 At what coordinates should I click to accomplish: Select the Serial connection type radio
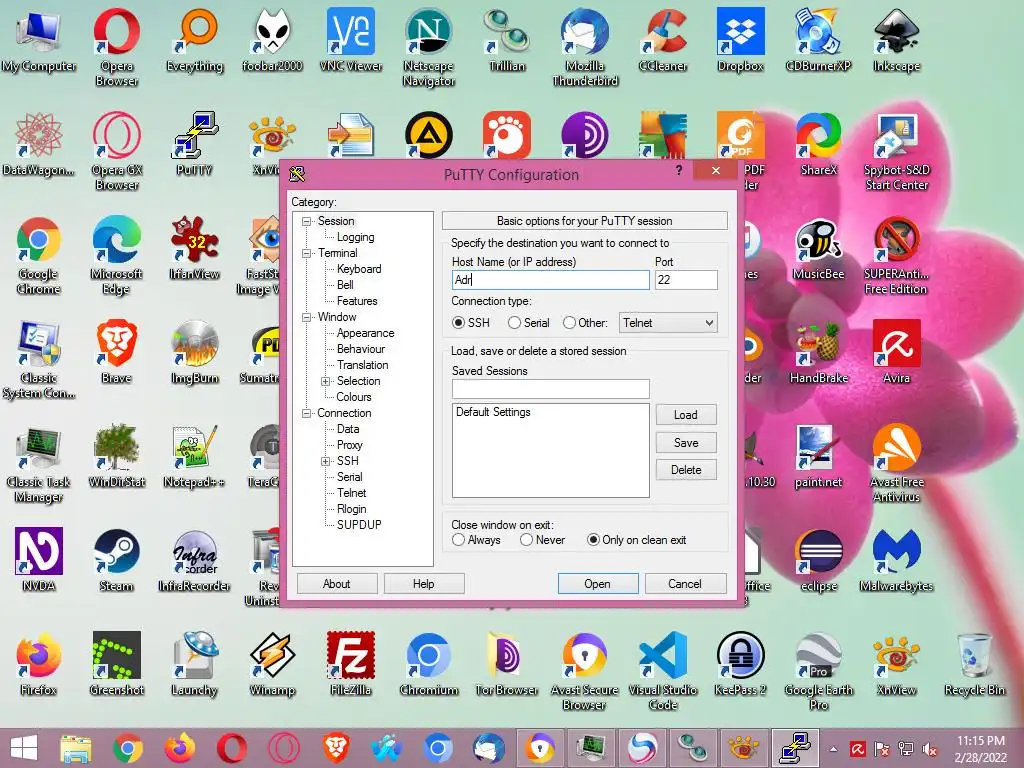(515, 323)
